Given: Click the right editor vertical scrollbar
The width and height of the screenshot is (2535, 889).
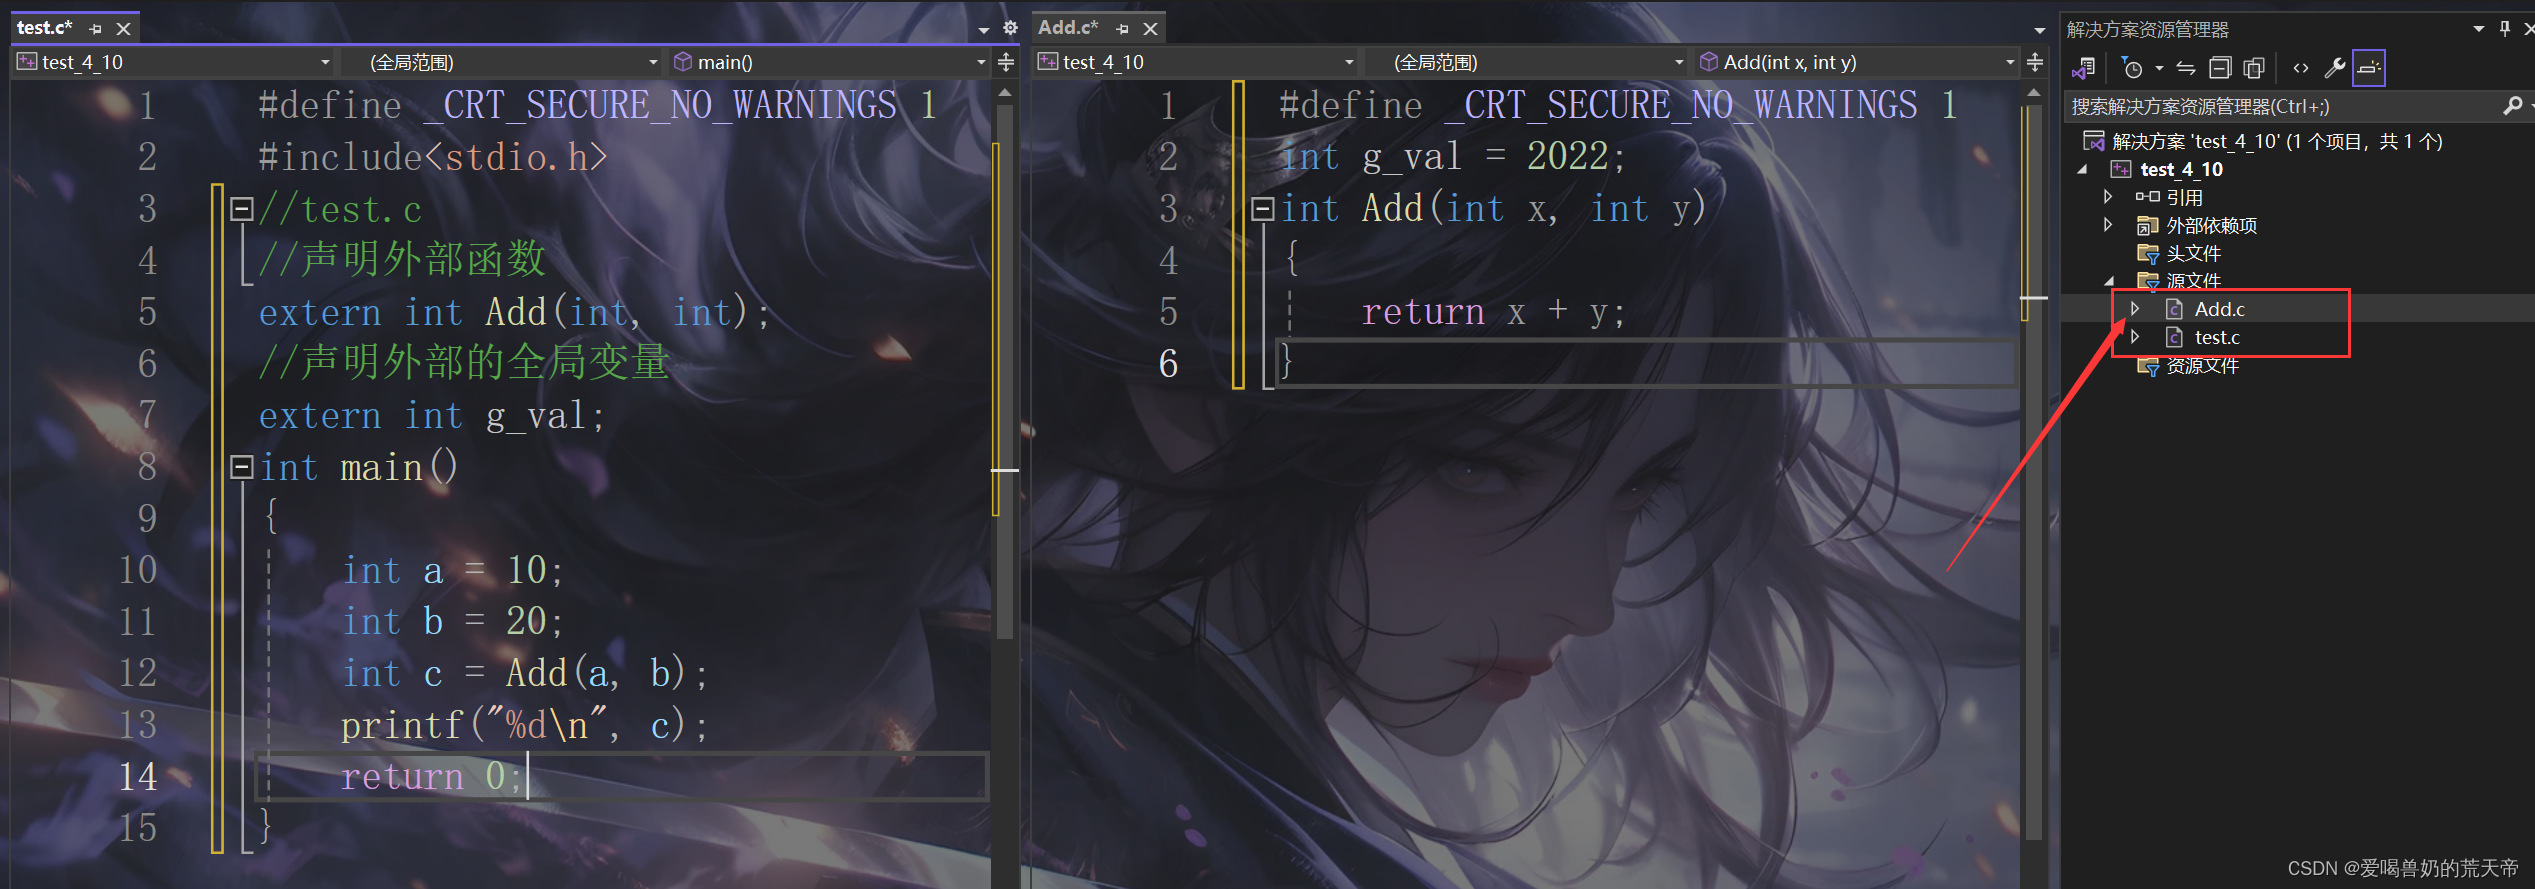Looking at the screenshot, I should pyautogui.click(x=2033, y=470).
